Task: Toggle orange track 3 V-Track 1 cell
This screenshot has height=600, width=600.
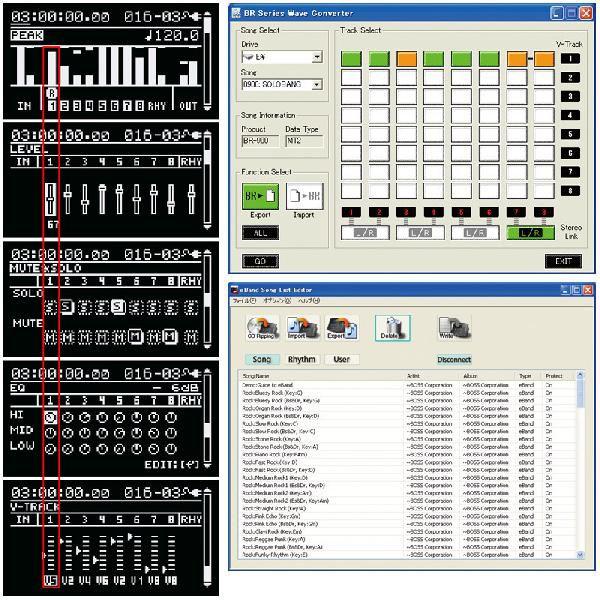Action: tap(406, 59)
